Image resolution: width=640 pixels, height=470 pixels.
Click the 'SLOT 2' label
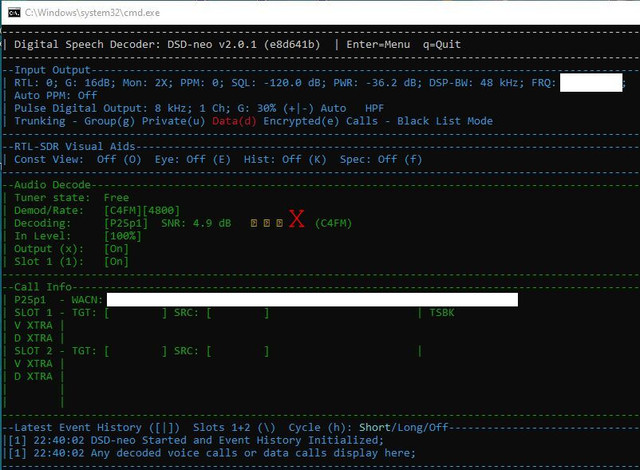pyautogui.click(x=33, y=351)
